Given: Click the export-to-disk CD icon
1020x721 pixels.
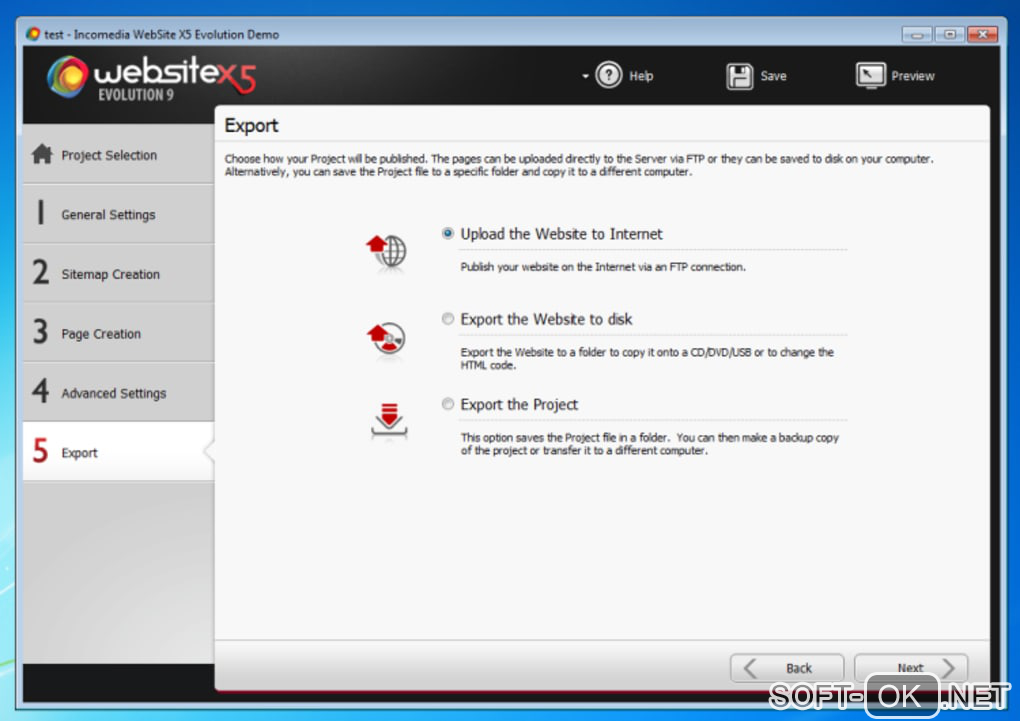Looking at the screenshot, I should click(x=386, y=338).
